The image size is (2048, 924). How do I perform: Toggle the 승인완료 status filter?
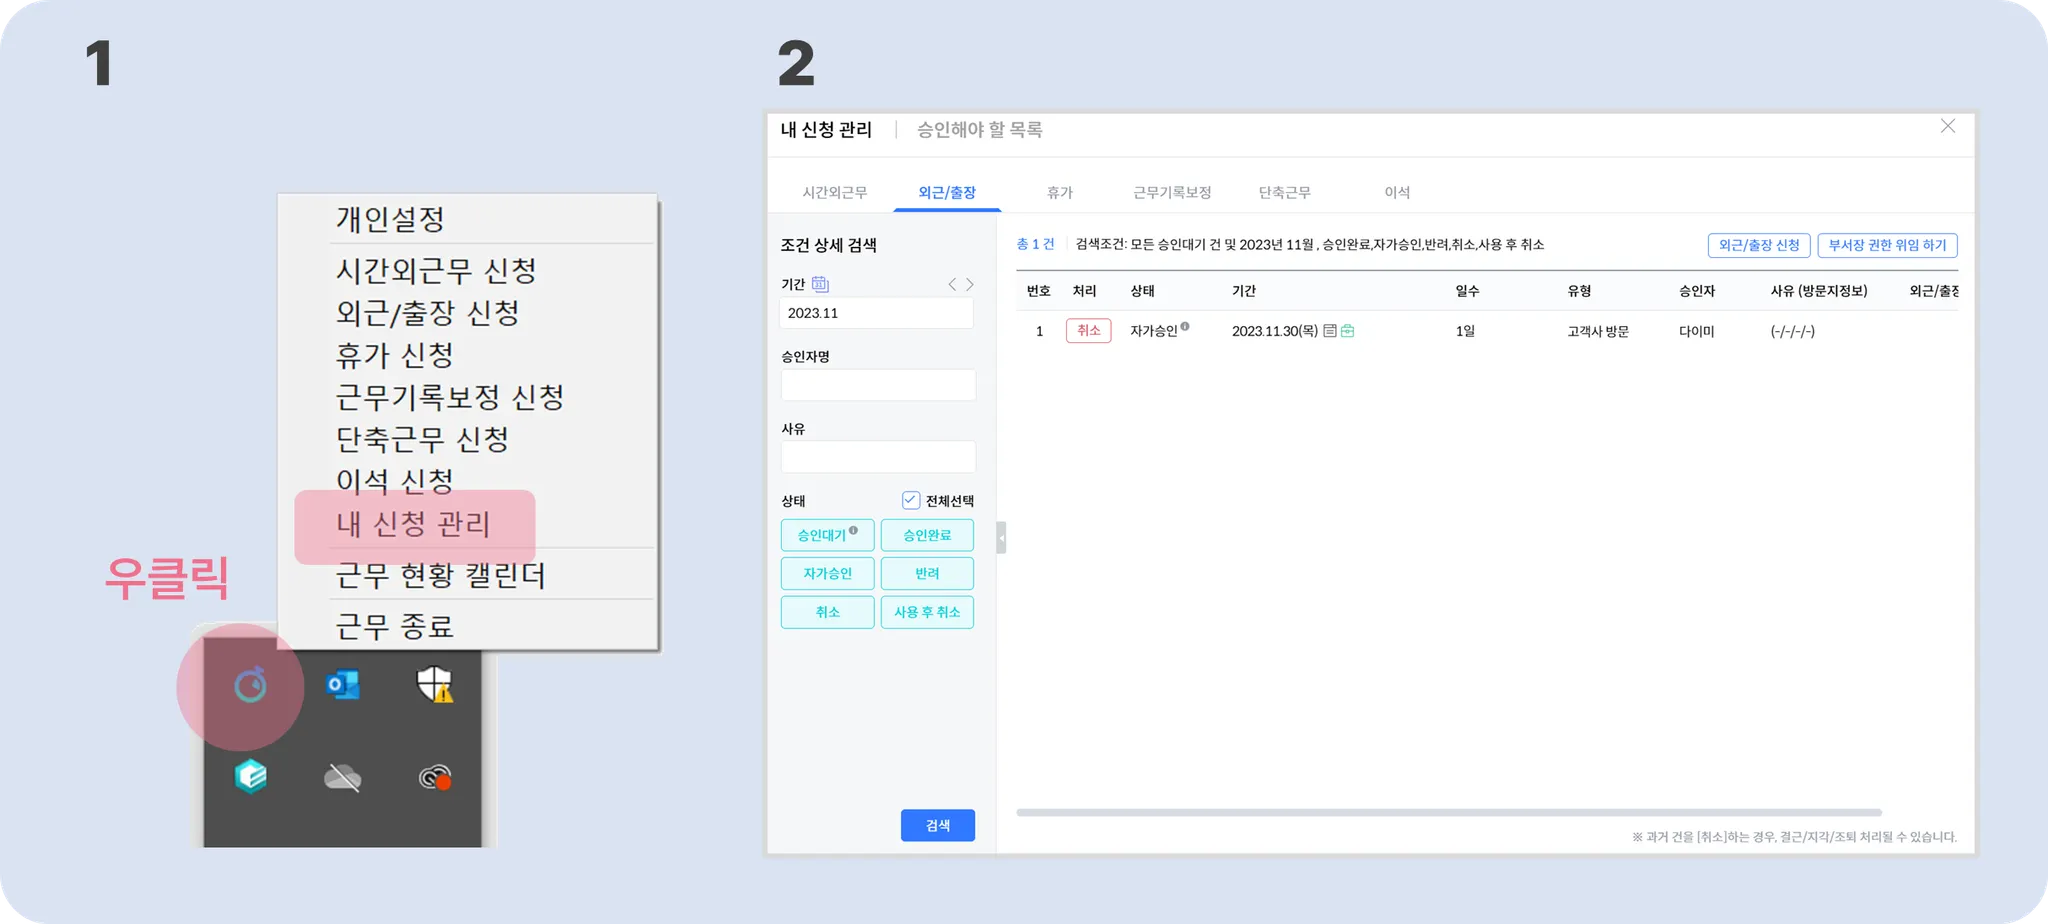[x=927, y=535]
